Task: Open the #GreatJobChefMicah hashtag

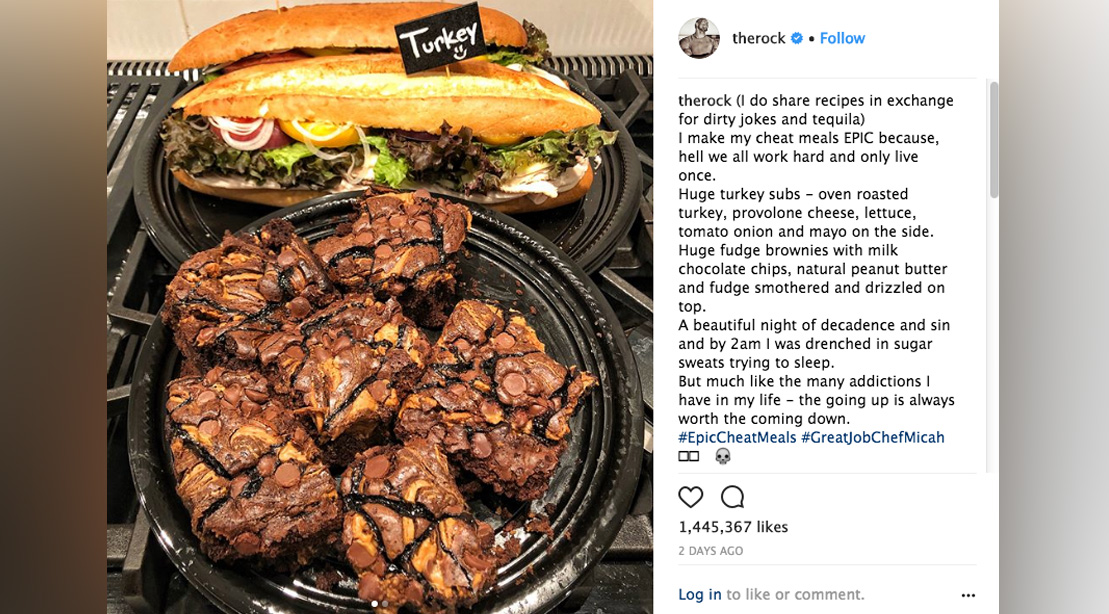Action: 872,437
